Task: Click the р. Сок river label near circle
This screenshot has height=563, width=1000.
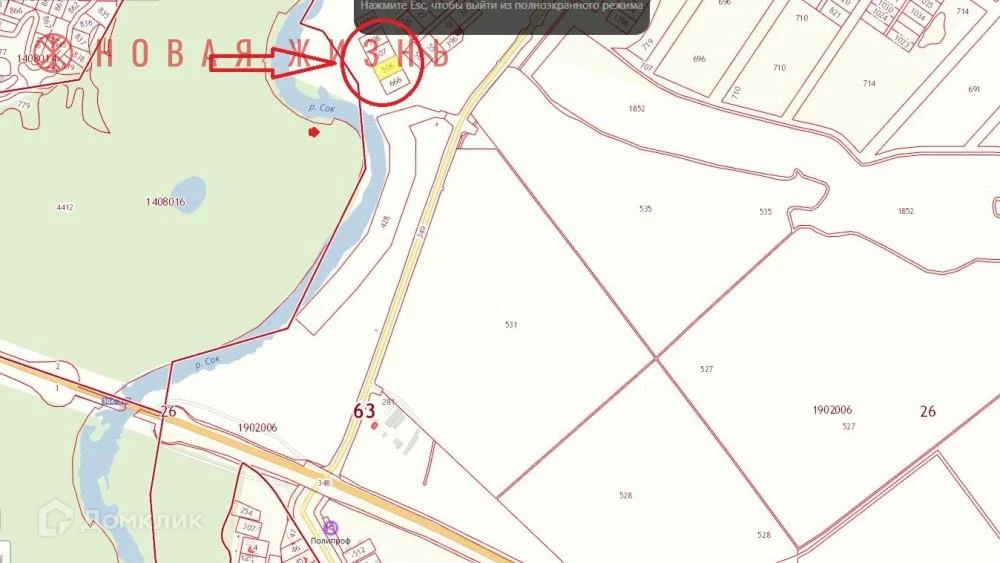Action: 321,108
